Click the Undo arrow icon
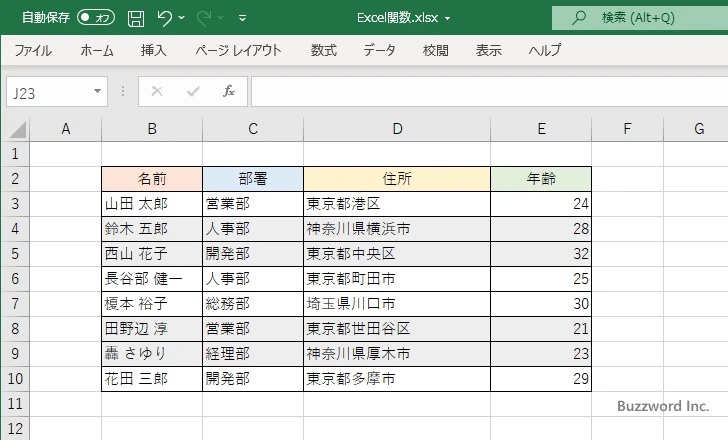Screen dimensions: 728x440 coord(166,18)
